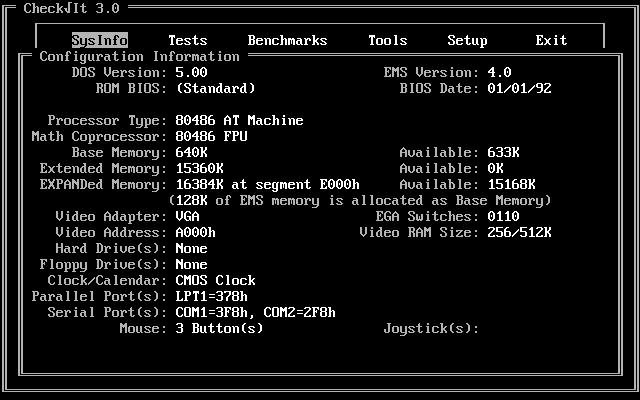Screen dimensions: 640x400
Task: Click the BIOS Date 01/01/92
Action: (519, 88)
